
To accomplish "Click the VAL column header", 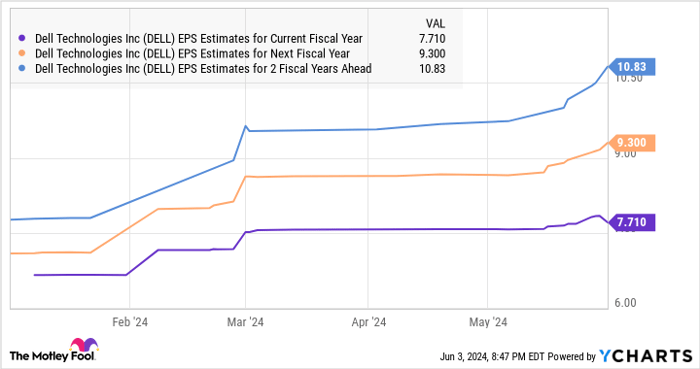I will point(435,24).
